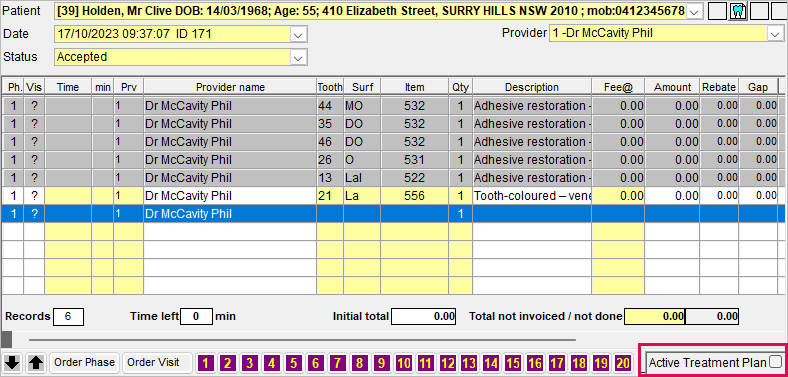Viewport: 788px width, 377px height.
Task: Open the Status dropdown
Action: pyautogui.click(x=298, y=58)
